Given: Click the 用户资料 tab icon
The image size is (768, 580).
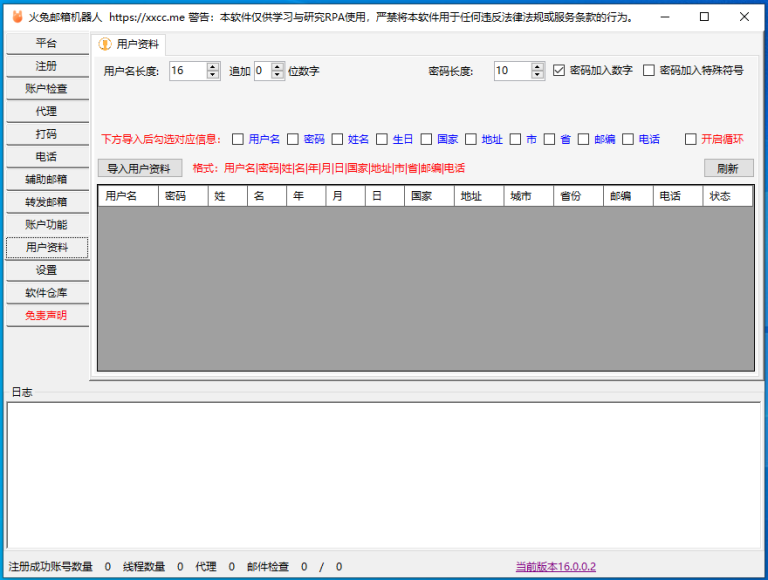Looking at the screenshot, I should 105,44.
